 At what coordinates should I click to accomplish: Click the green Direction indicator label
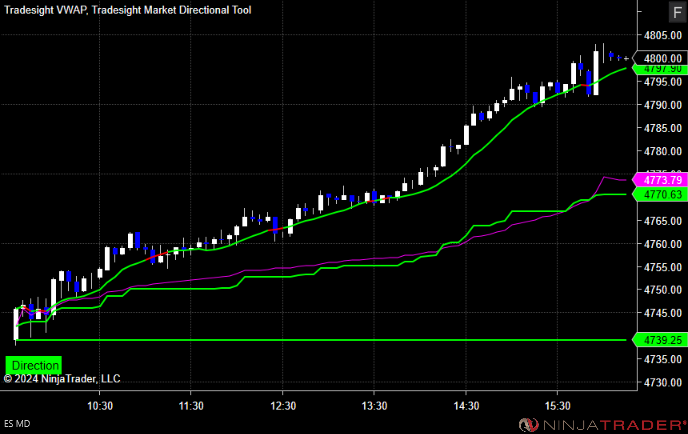[x=34, y=365]
